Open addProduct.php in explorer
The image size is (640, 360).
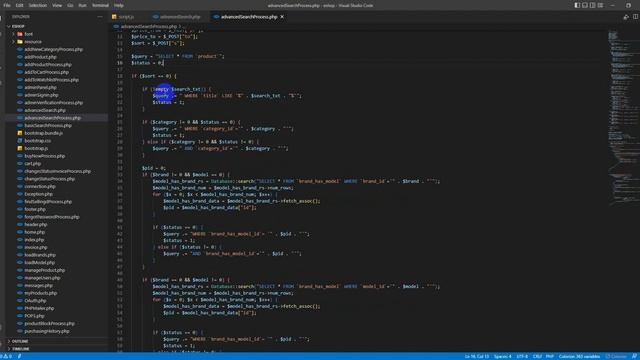40,57
